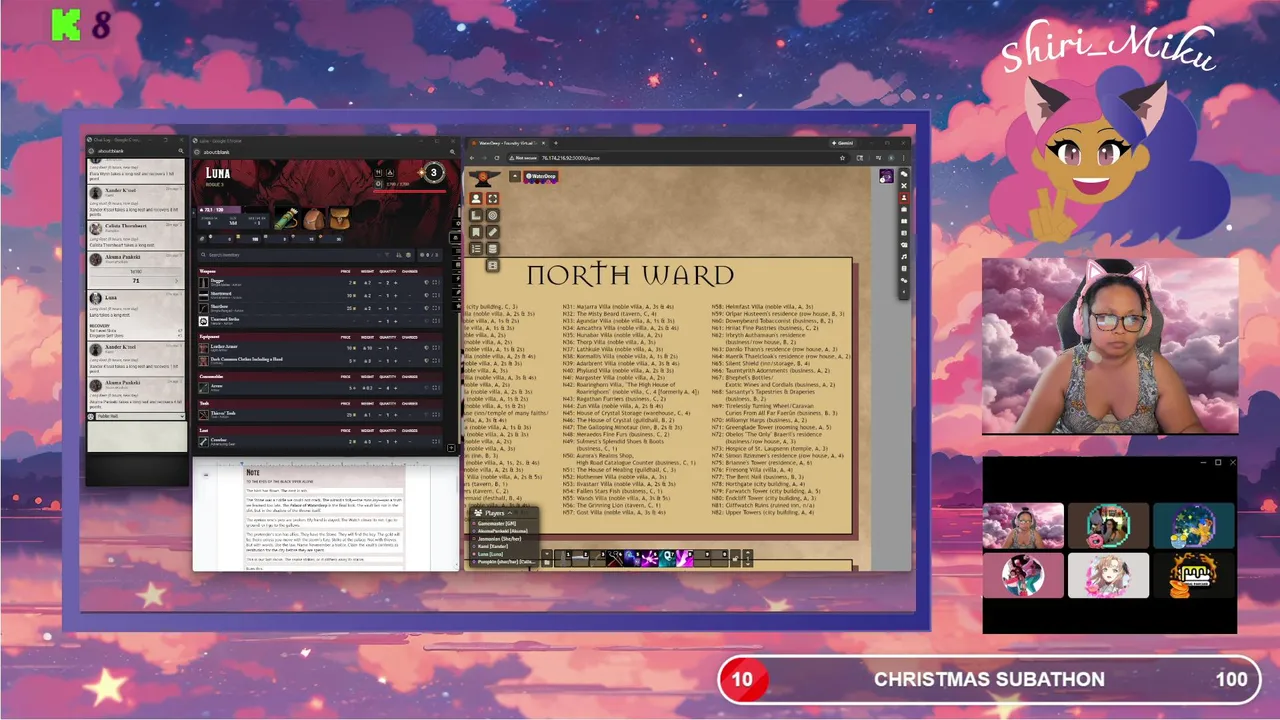Open Journal Notes bookmark scene control
Viewport: 1280px width, 720px height.
pos(476,232)
